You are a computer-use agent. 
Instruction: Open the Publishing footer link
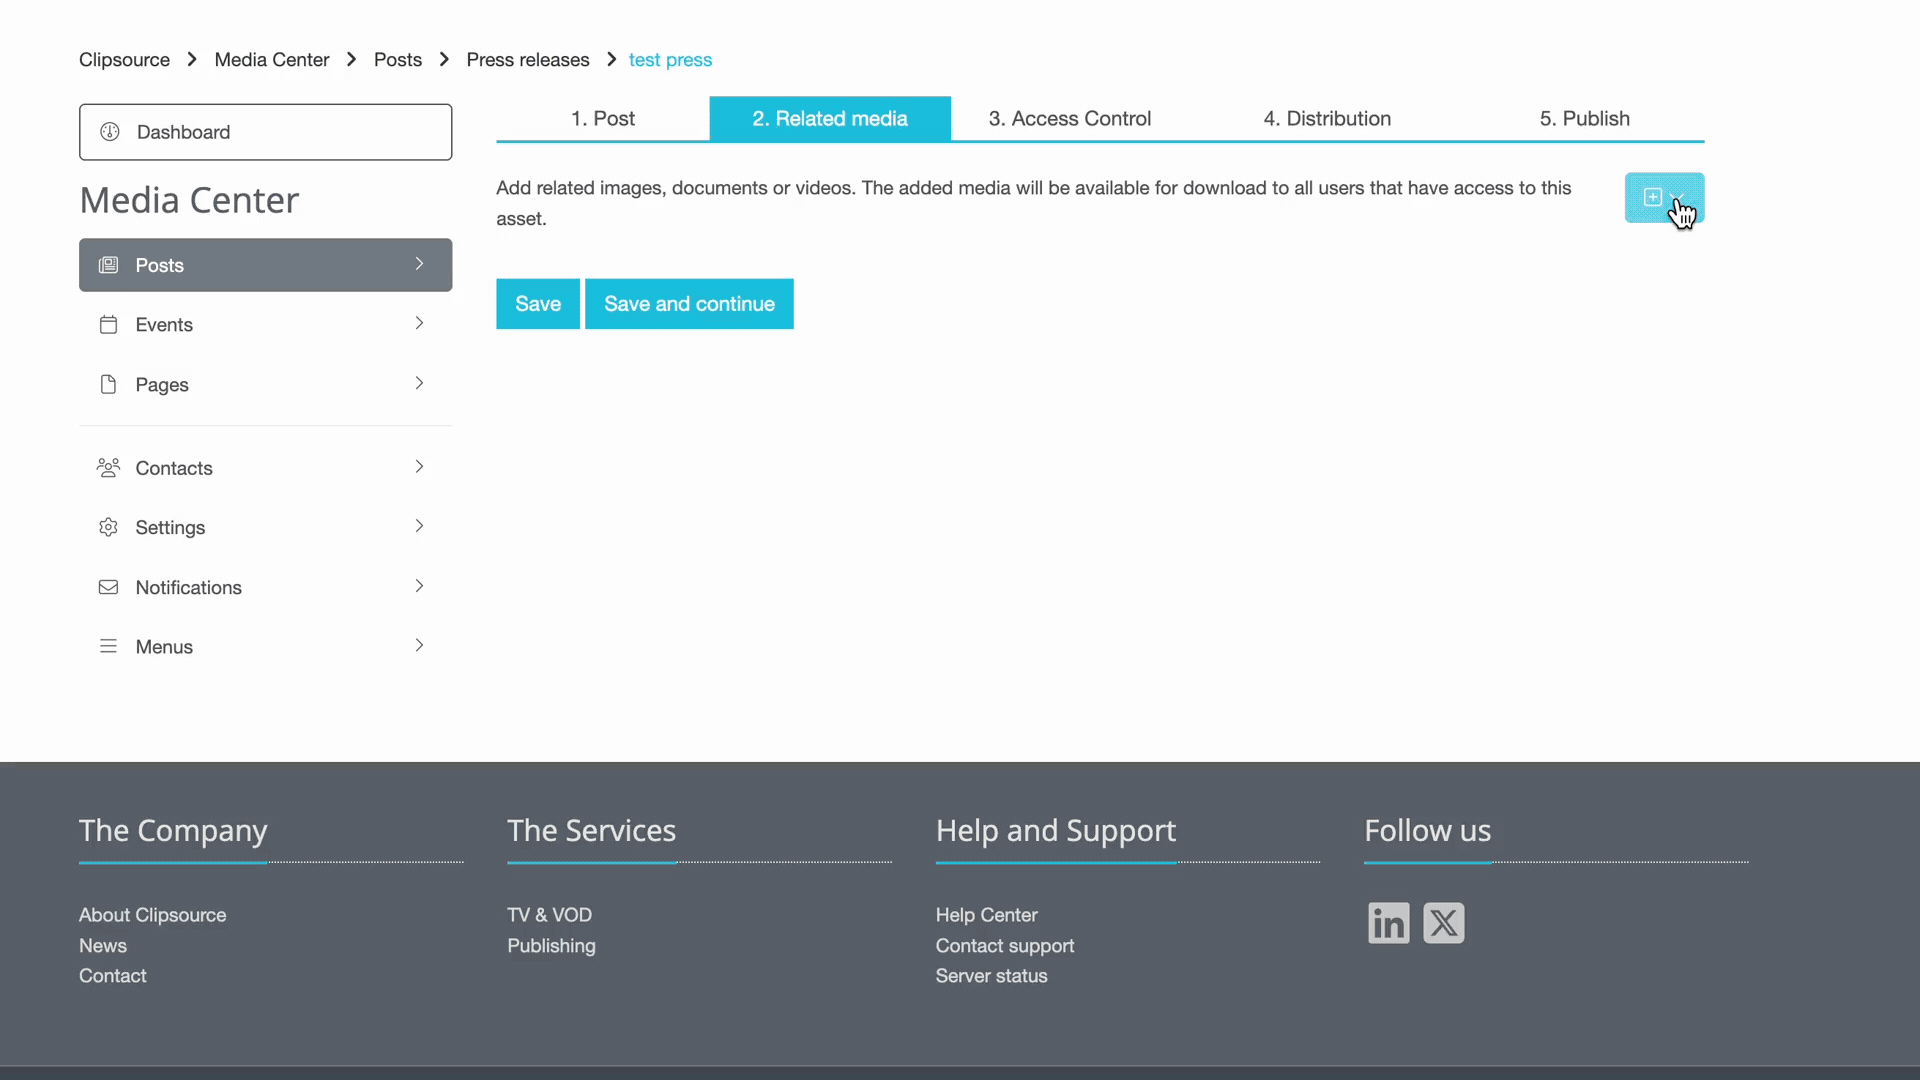[x=551, y=946]
